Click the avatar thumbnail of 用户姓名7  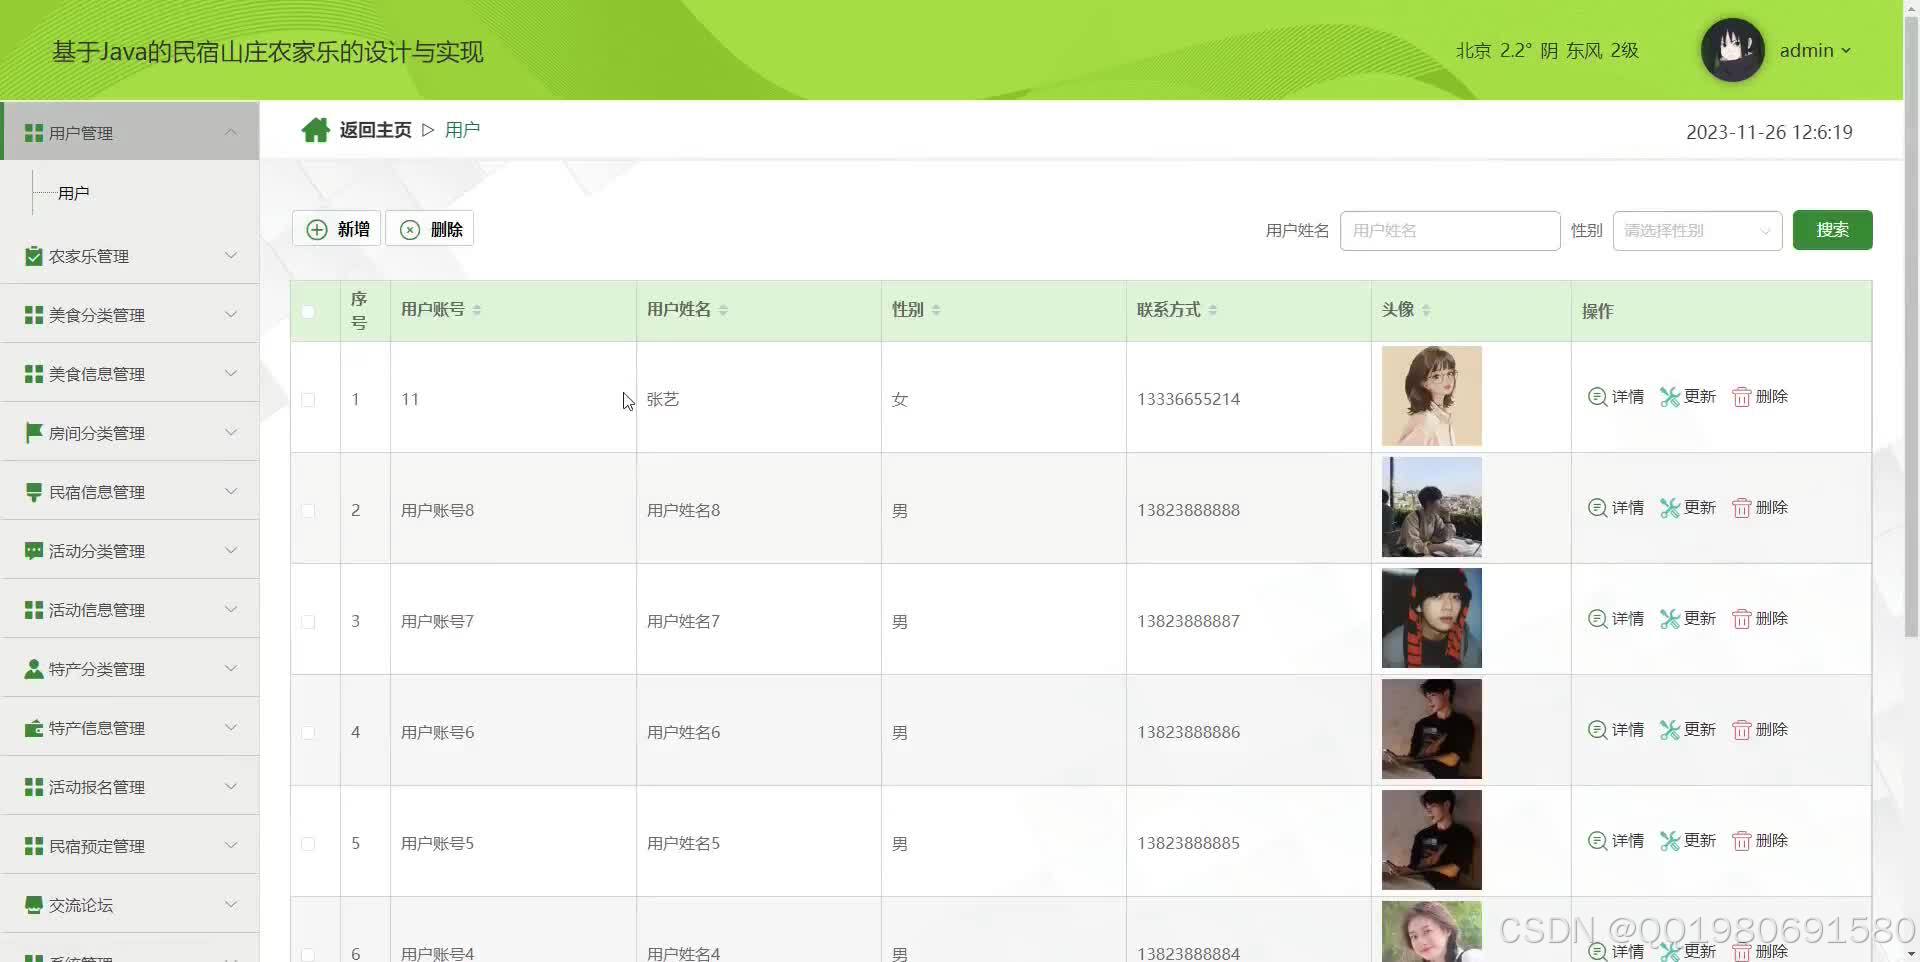[1431, 618]
